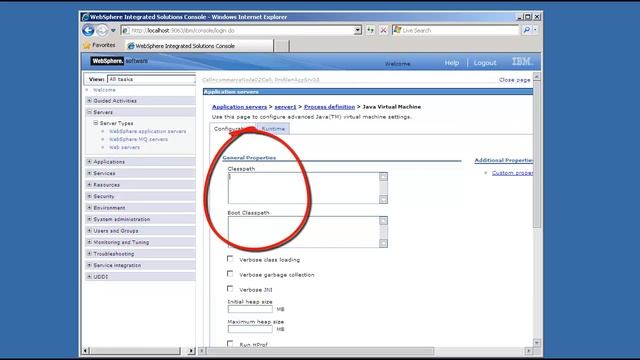Enable Verbose class loading checkbox
This screenshot has width=640, height=360.
click(x=230, y=259)
